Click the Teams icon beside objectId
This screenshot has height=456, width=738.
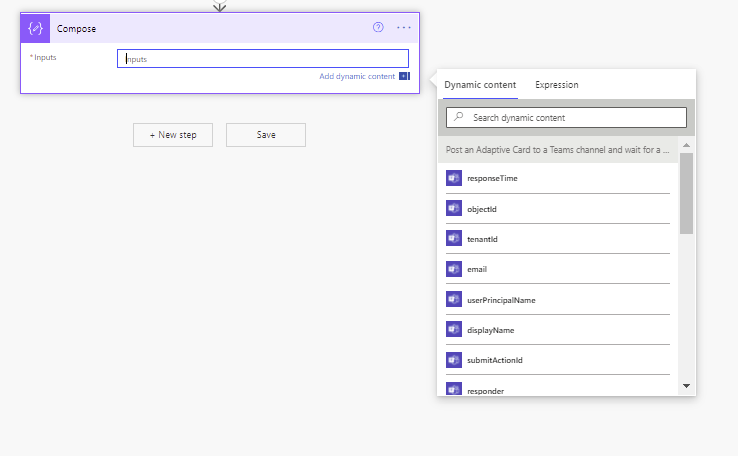454,208
